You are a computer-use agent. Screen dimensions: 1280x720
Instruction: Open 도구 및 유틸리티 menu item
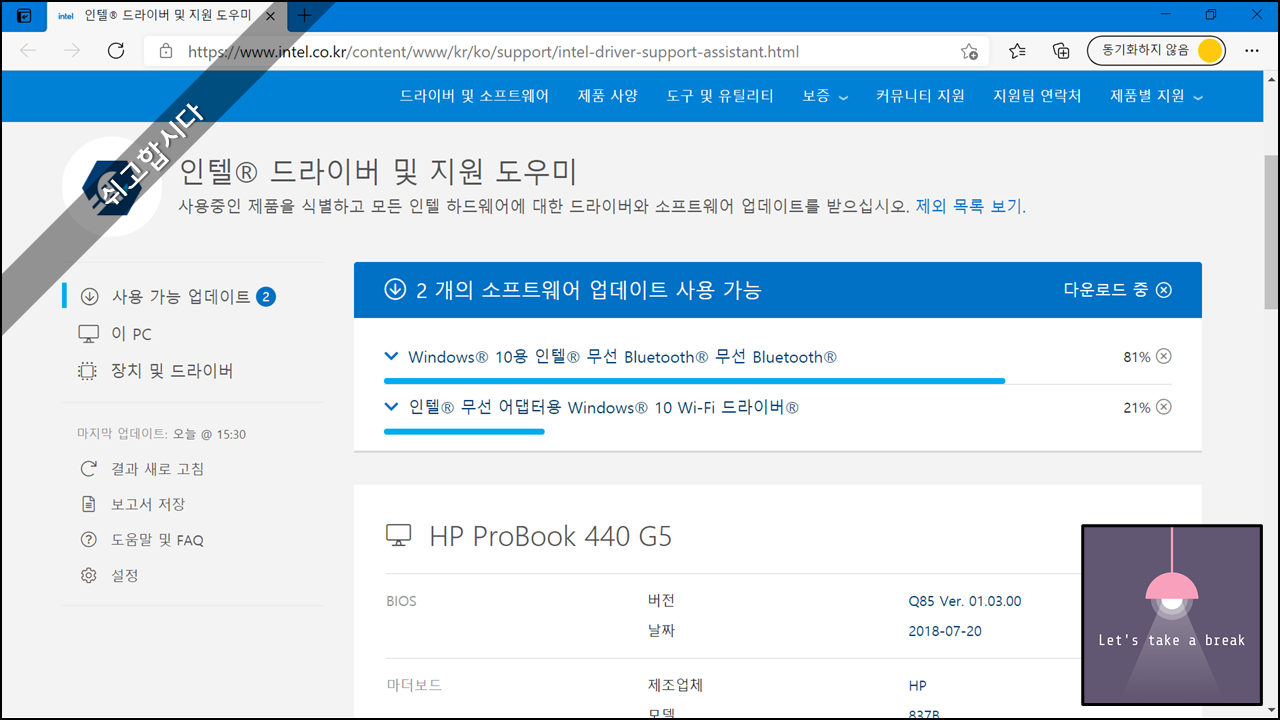click(x=720, y=96)
